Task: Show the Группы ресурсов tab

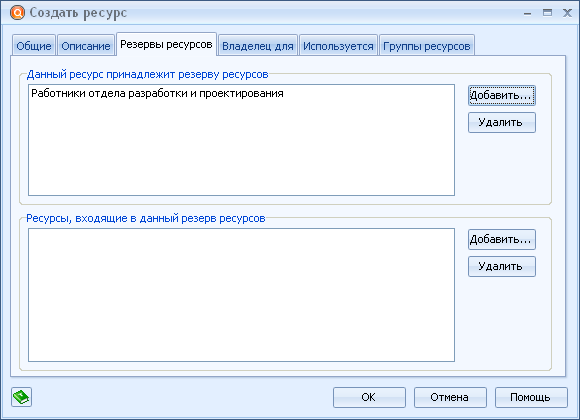Action: pos(426,46)
